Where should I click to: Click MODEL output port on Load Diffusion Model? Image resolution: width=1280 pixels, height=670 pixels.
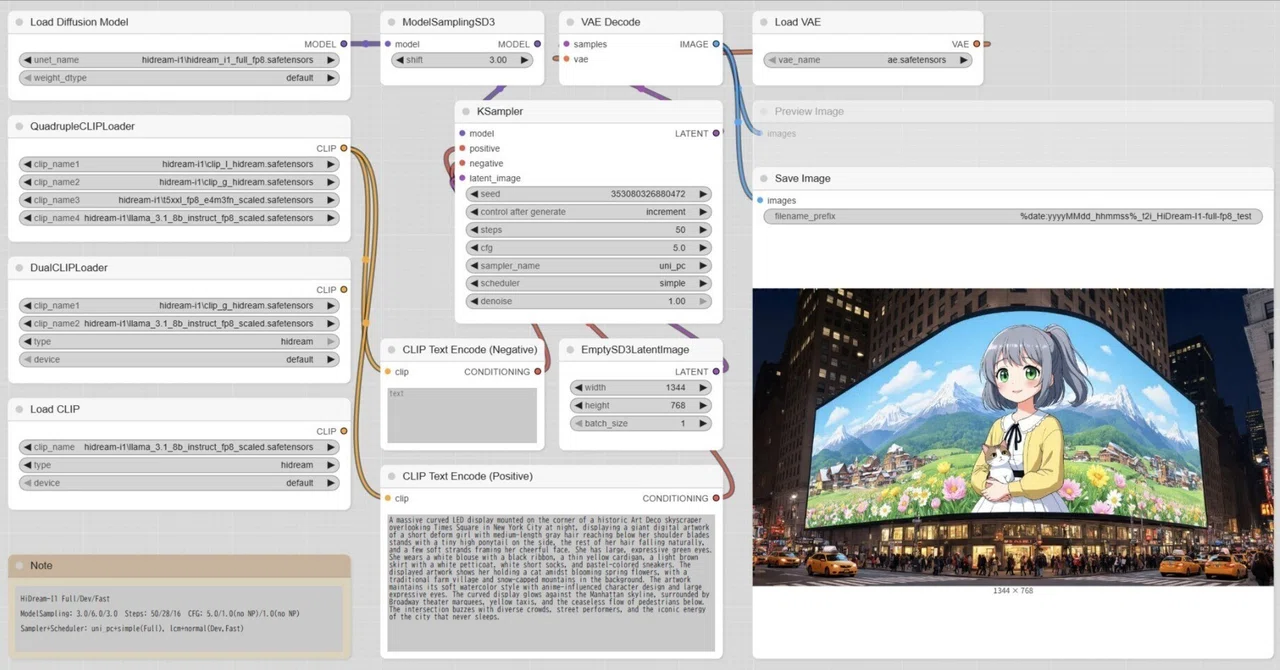pyautogui.click(x=344, y=44)
